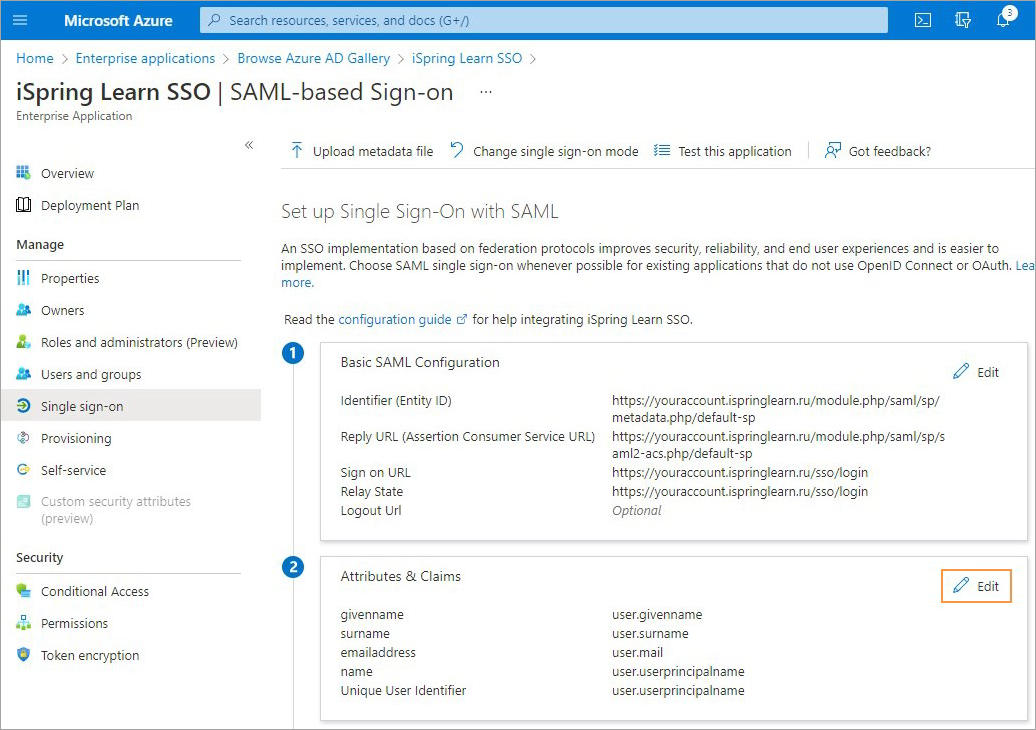Navigate to Home breadcrumb
The width and height of the screenshot is (1036, 730).
(x=34, y=58)
